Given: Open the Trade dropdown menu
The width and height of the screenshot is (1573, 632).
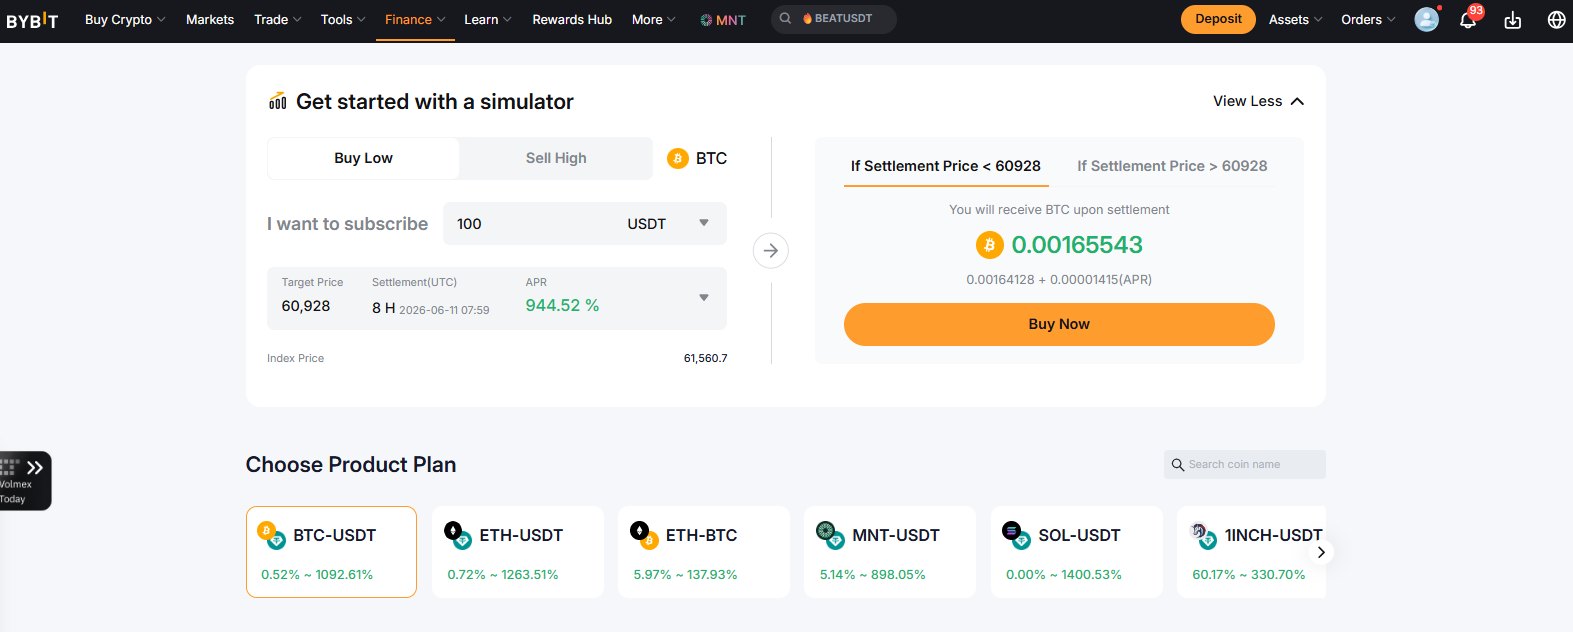Looking at the screenshot, I should [277, 19].
